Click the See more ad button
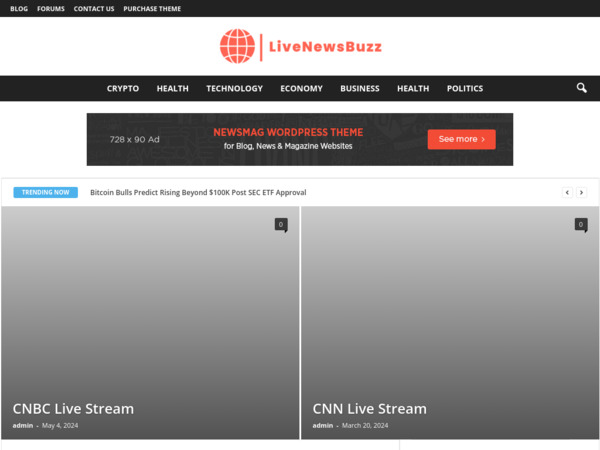 pyautogui.click(x=461, y=139)
